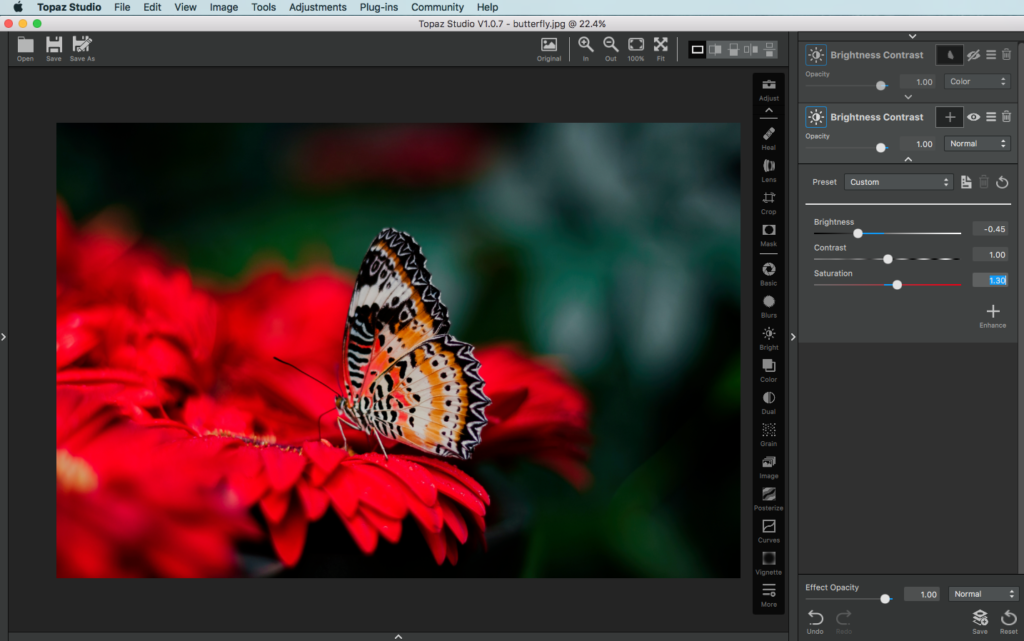The image size is (1024, 641).
Task: Select the Lens tool
Action: (769, 170)
